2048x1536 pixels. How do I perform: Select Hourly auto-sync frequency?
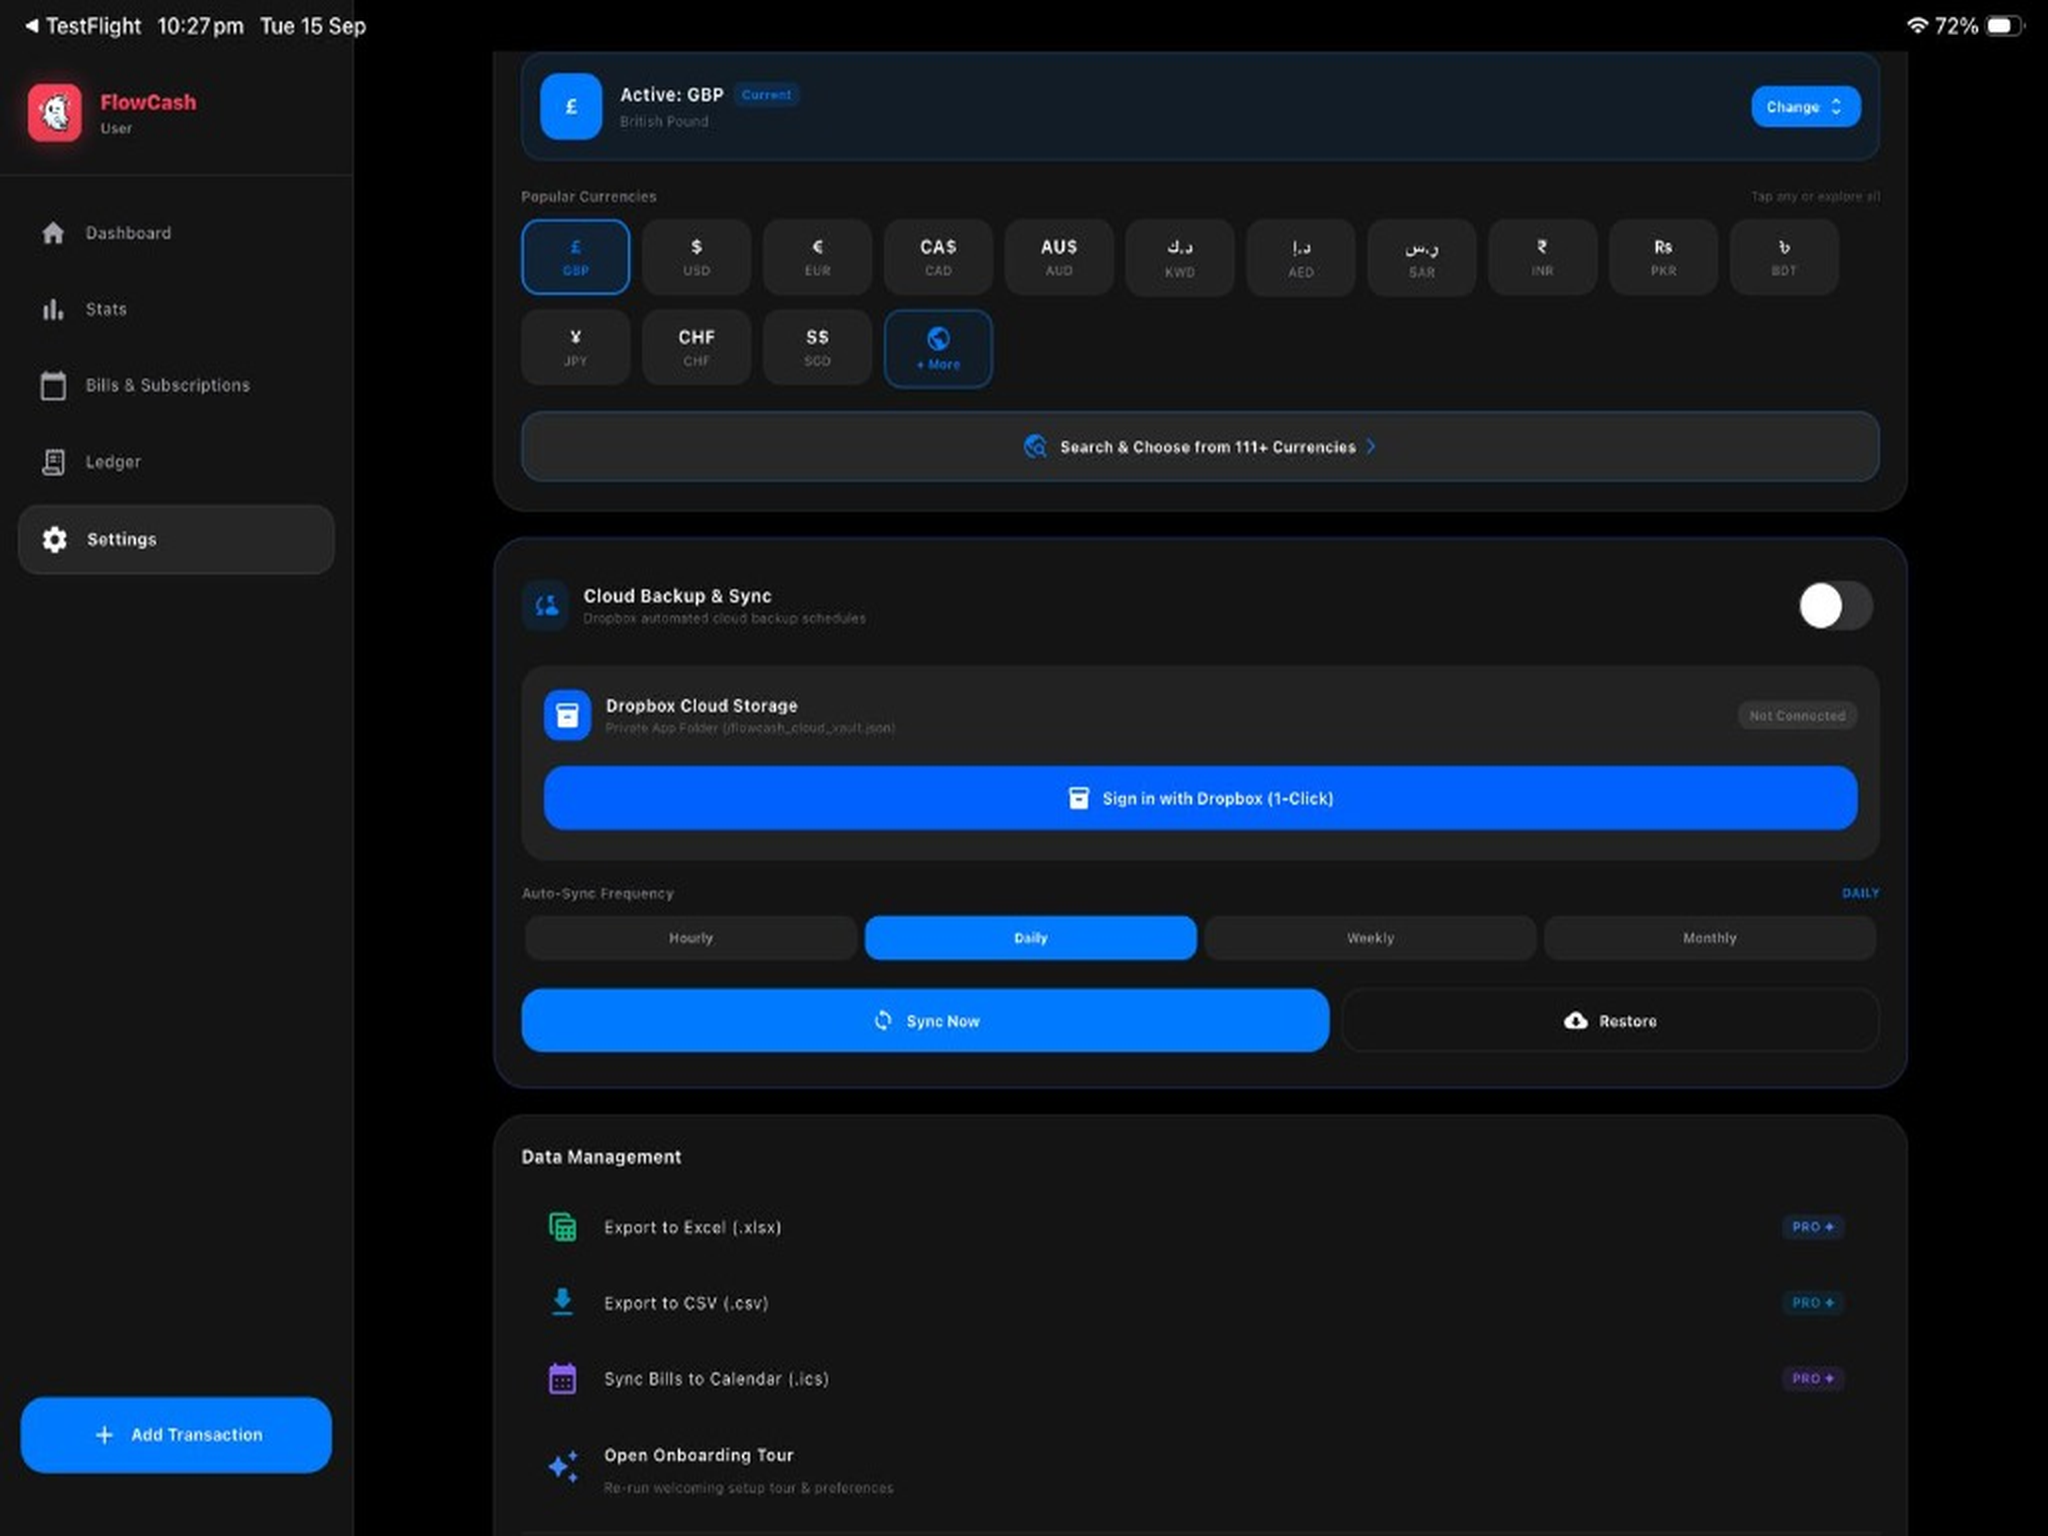click(691, 938)
